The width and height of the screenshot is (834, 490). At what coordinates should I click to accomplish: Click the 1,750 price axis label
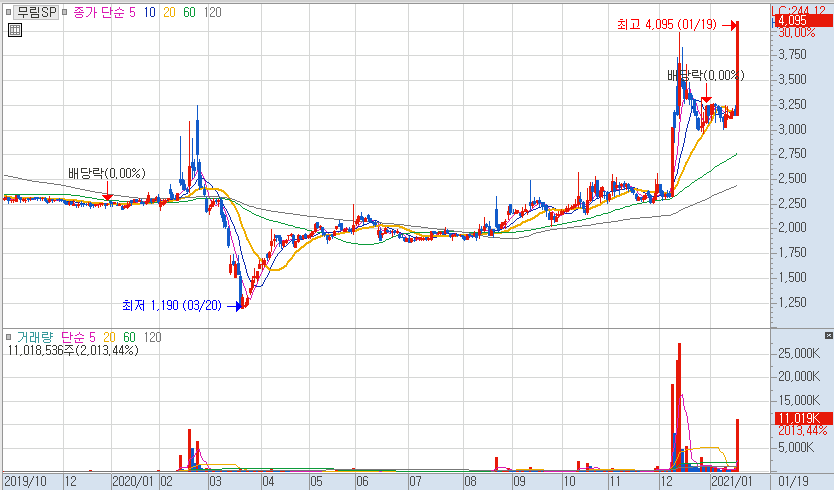pos(793,253)
